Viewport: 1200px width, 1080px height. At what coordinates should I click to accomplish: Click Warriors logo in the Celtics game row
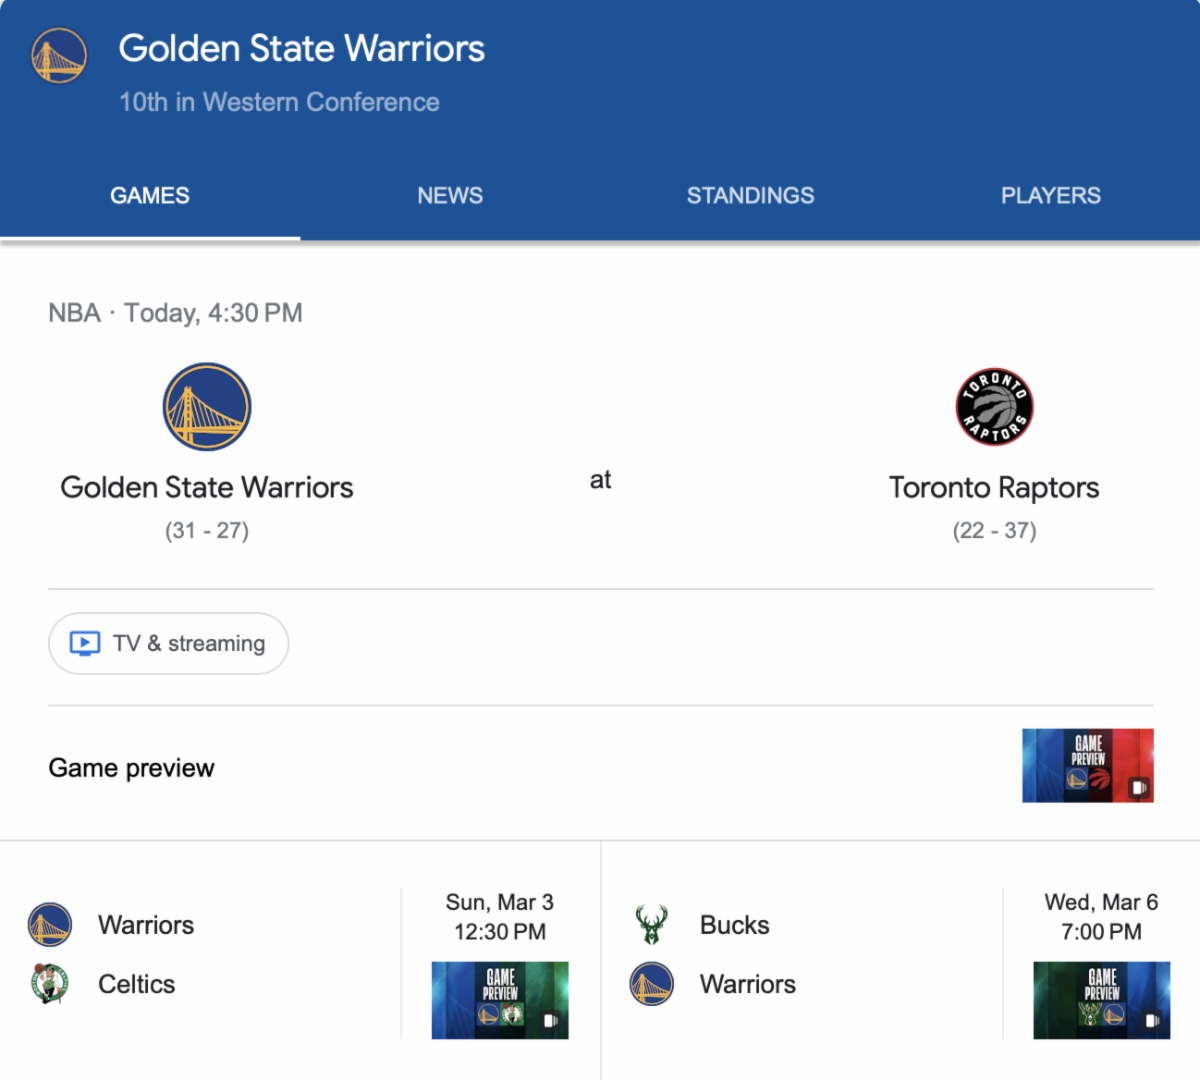(x=50, y=925)
